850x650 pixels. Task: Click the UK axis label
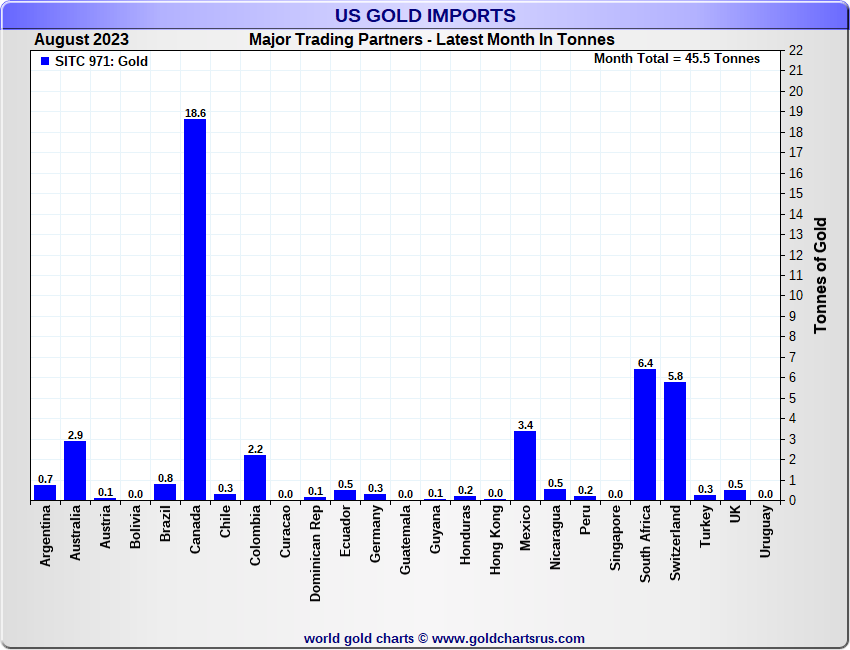[735, 514]
